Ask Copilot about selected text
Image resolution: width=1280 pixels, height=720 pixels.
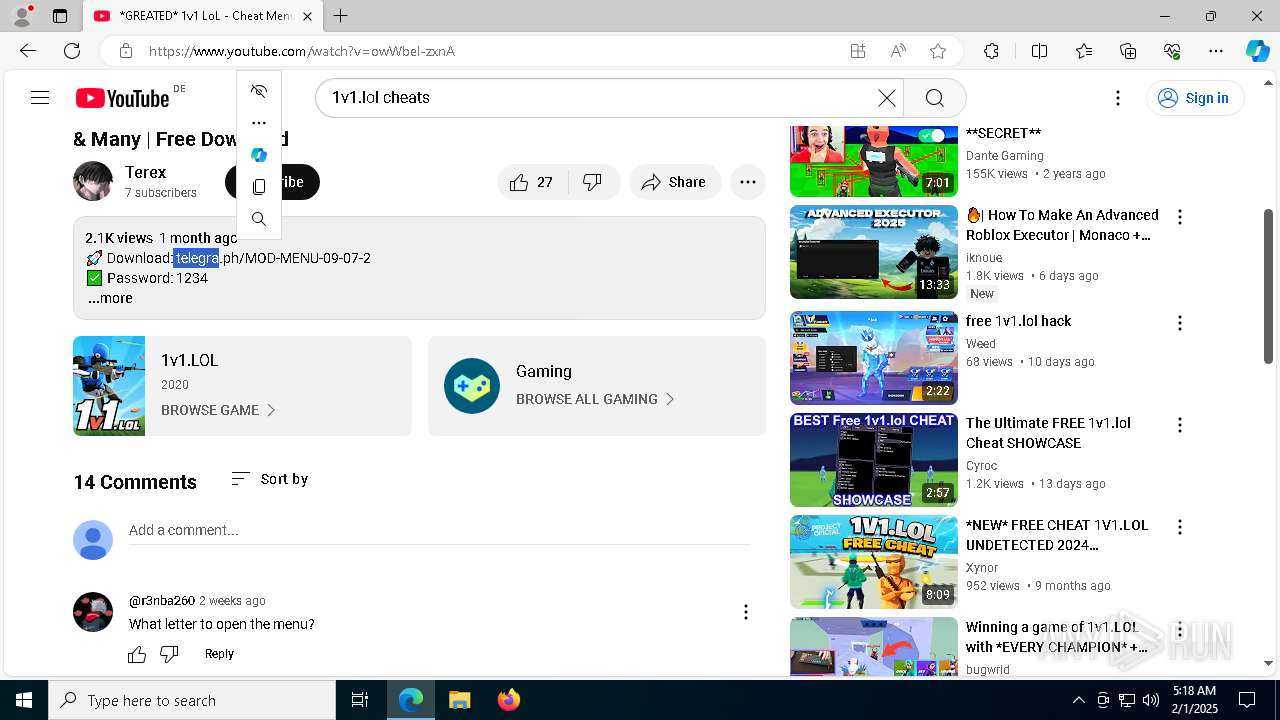click(x=259, y=155)
